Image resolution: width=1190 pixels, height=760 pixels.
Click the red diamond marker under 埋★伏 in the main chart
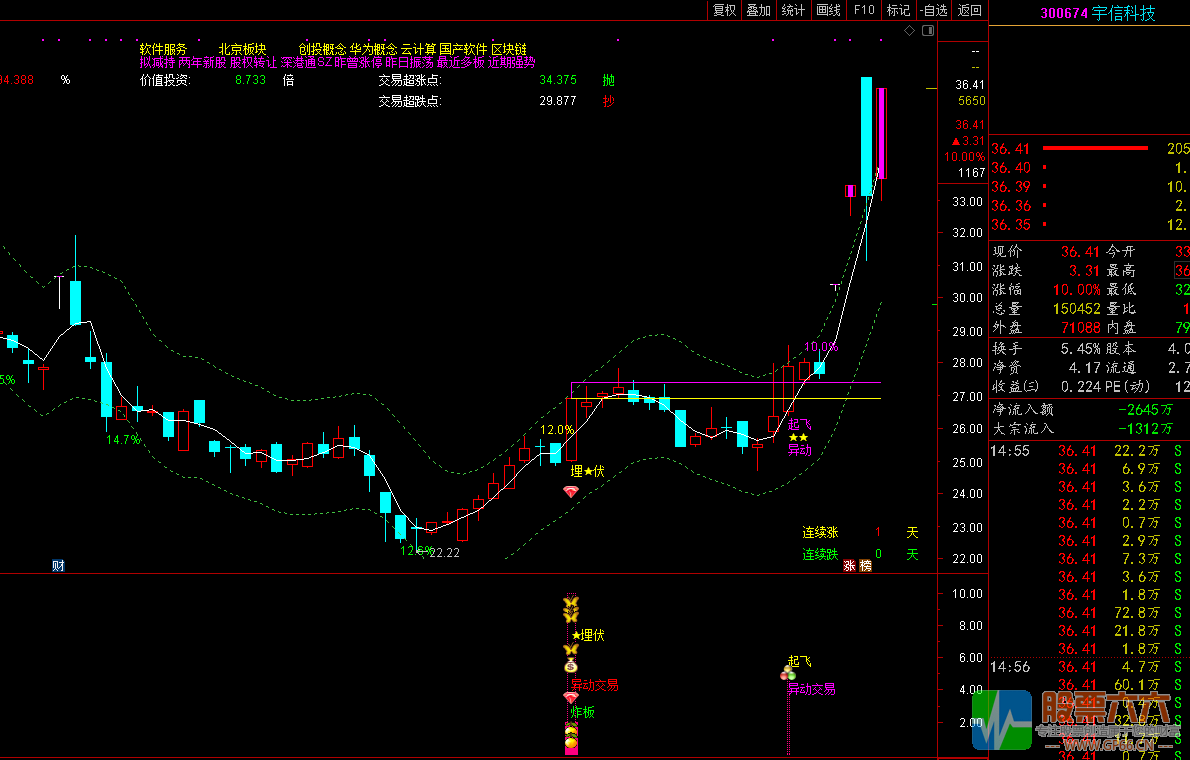pyautogui.click(x=571, y=492)
